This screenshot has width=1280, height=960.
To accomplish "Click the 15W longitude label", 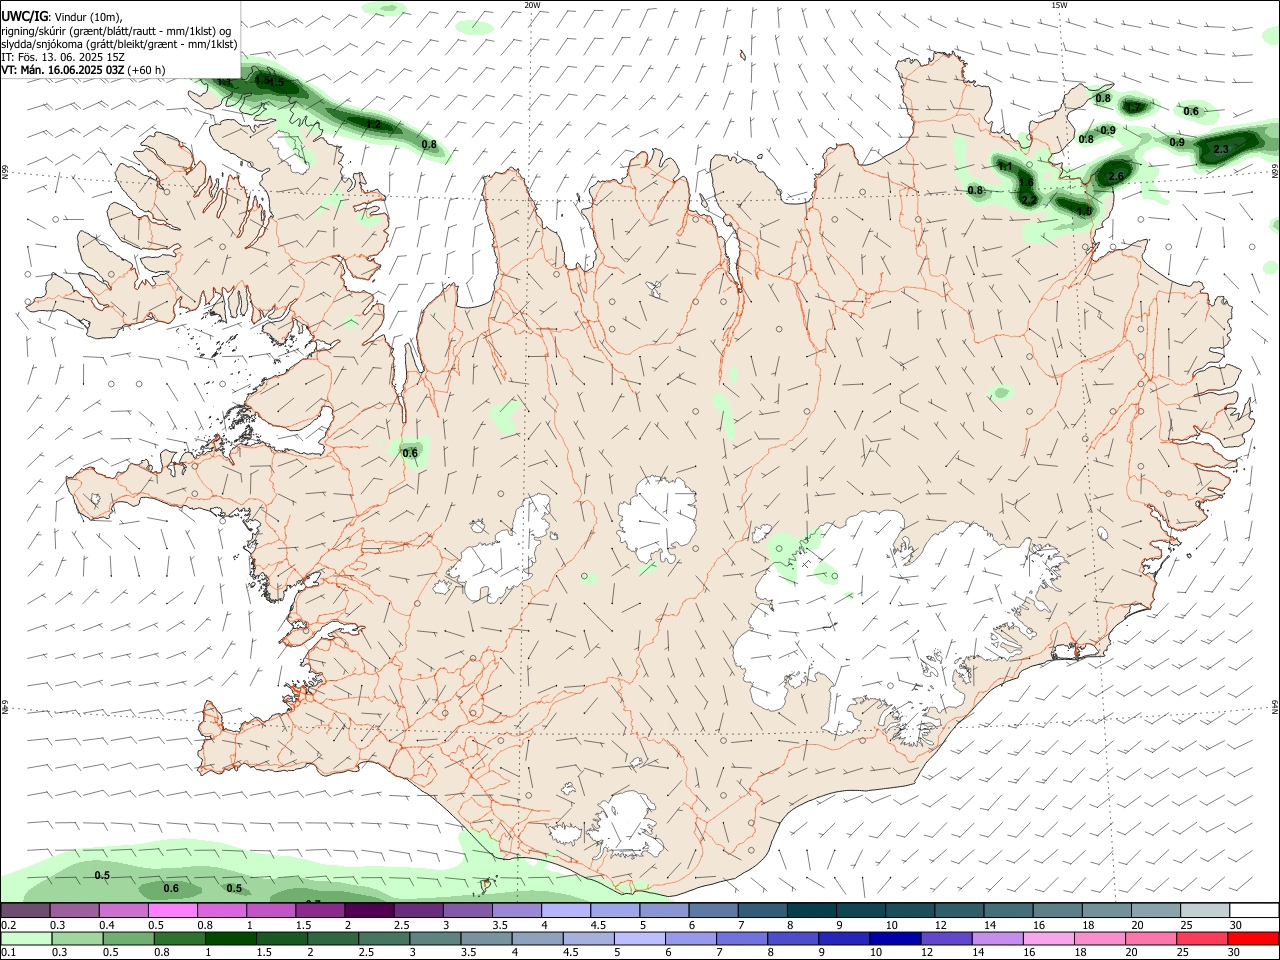I will [x=1059, y=5].
